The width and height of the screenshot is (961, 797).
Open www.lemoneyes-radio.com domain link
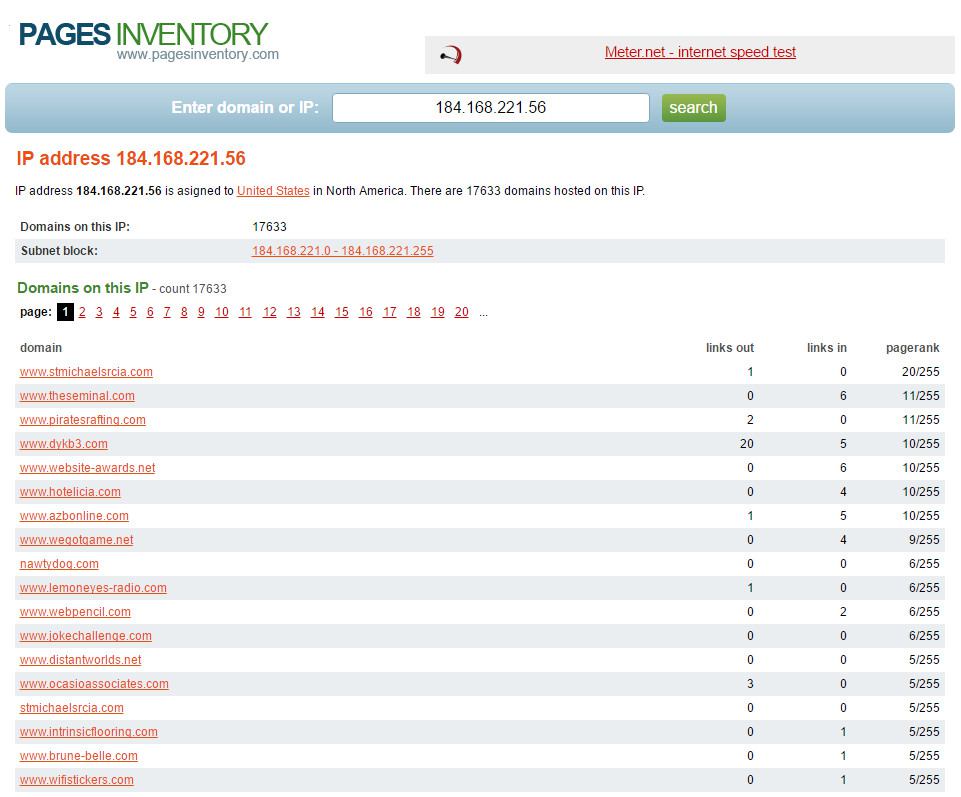coord(93,588)
